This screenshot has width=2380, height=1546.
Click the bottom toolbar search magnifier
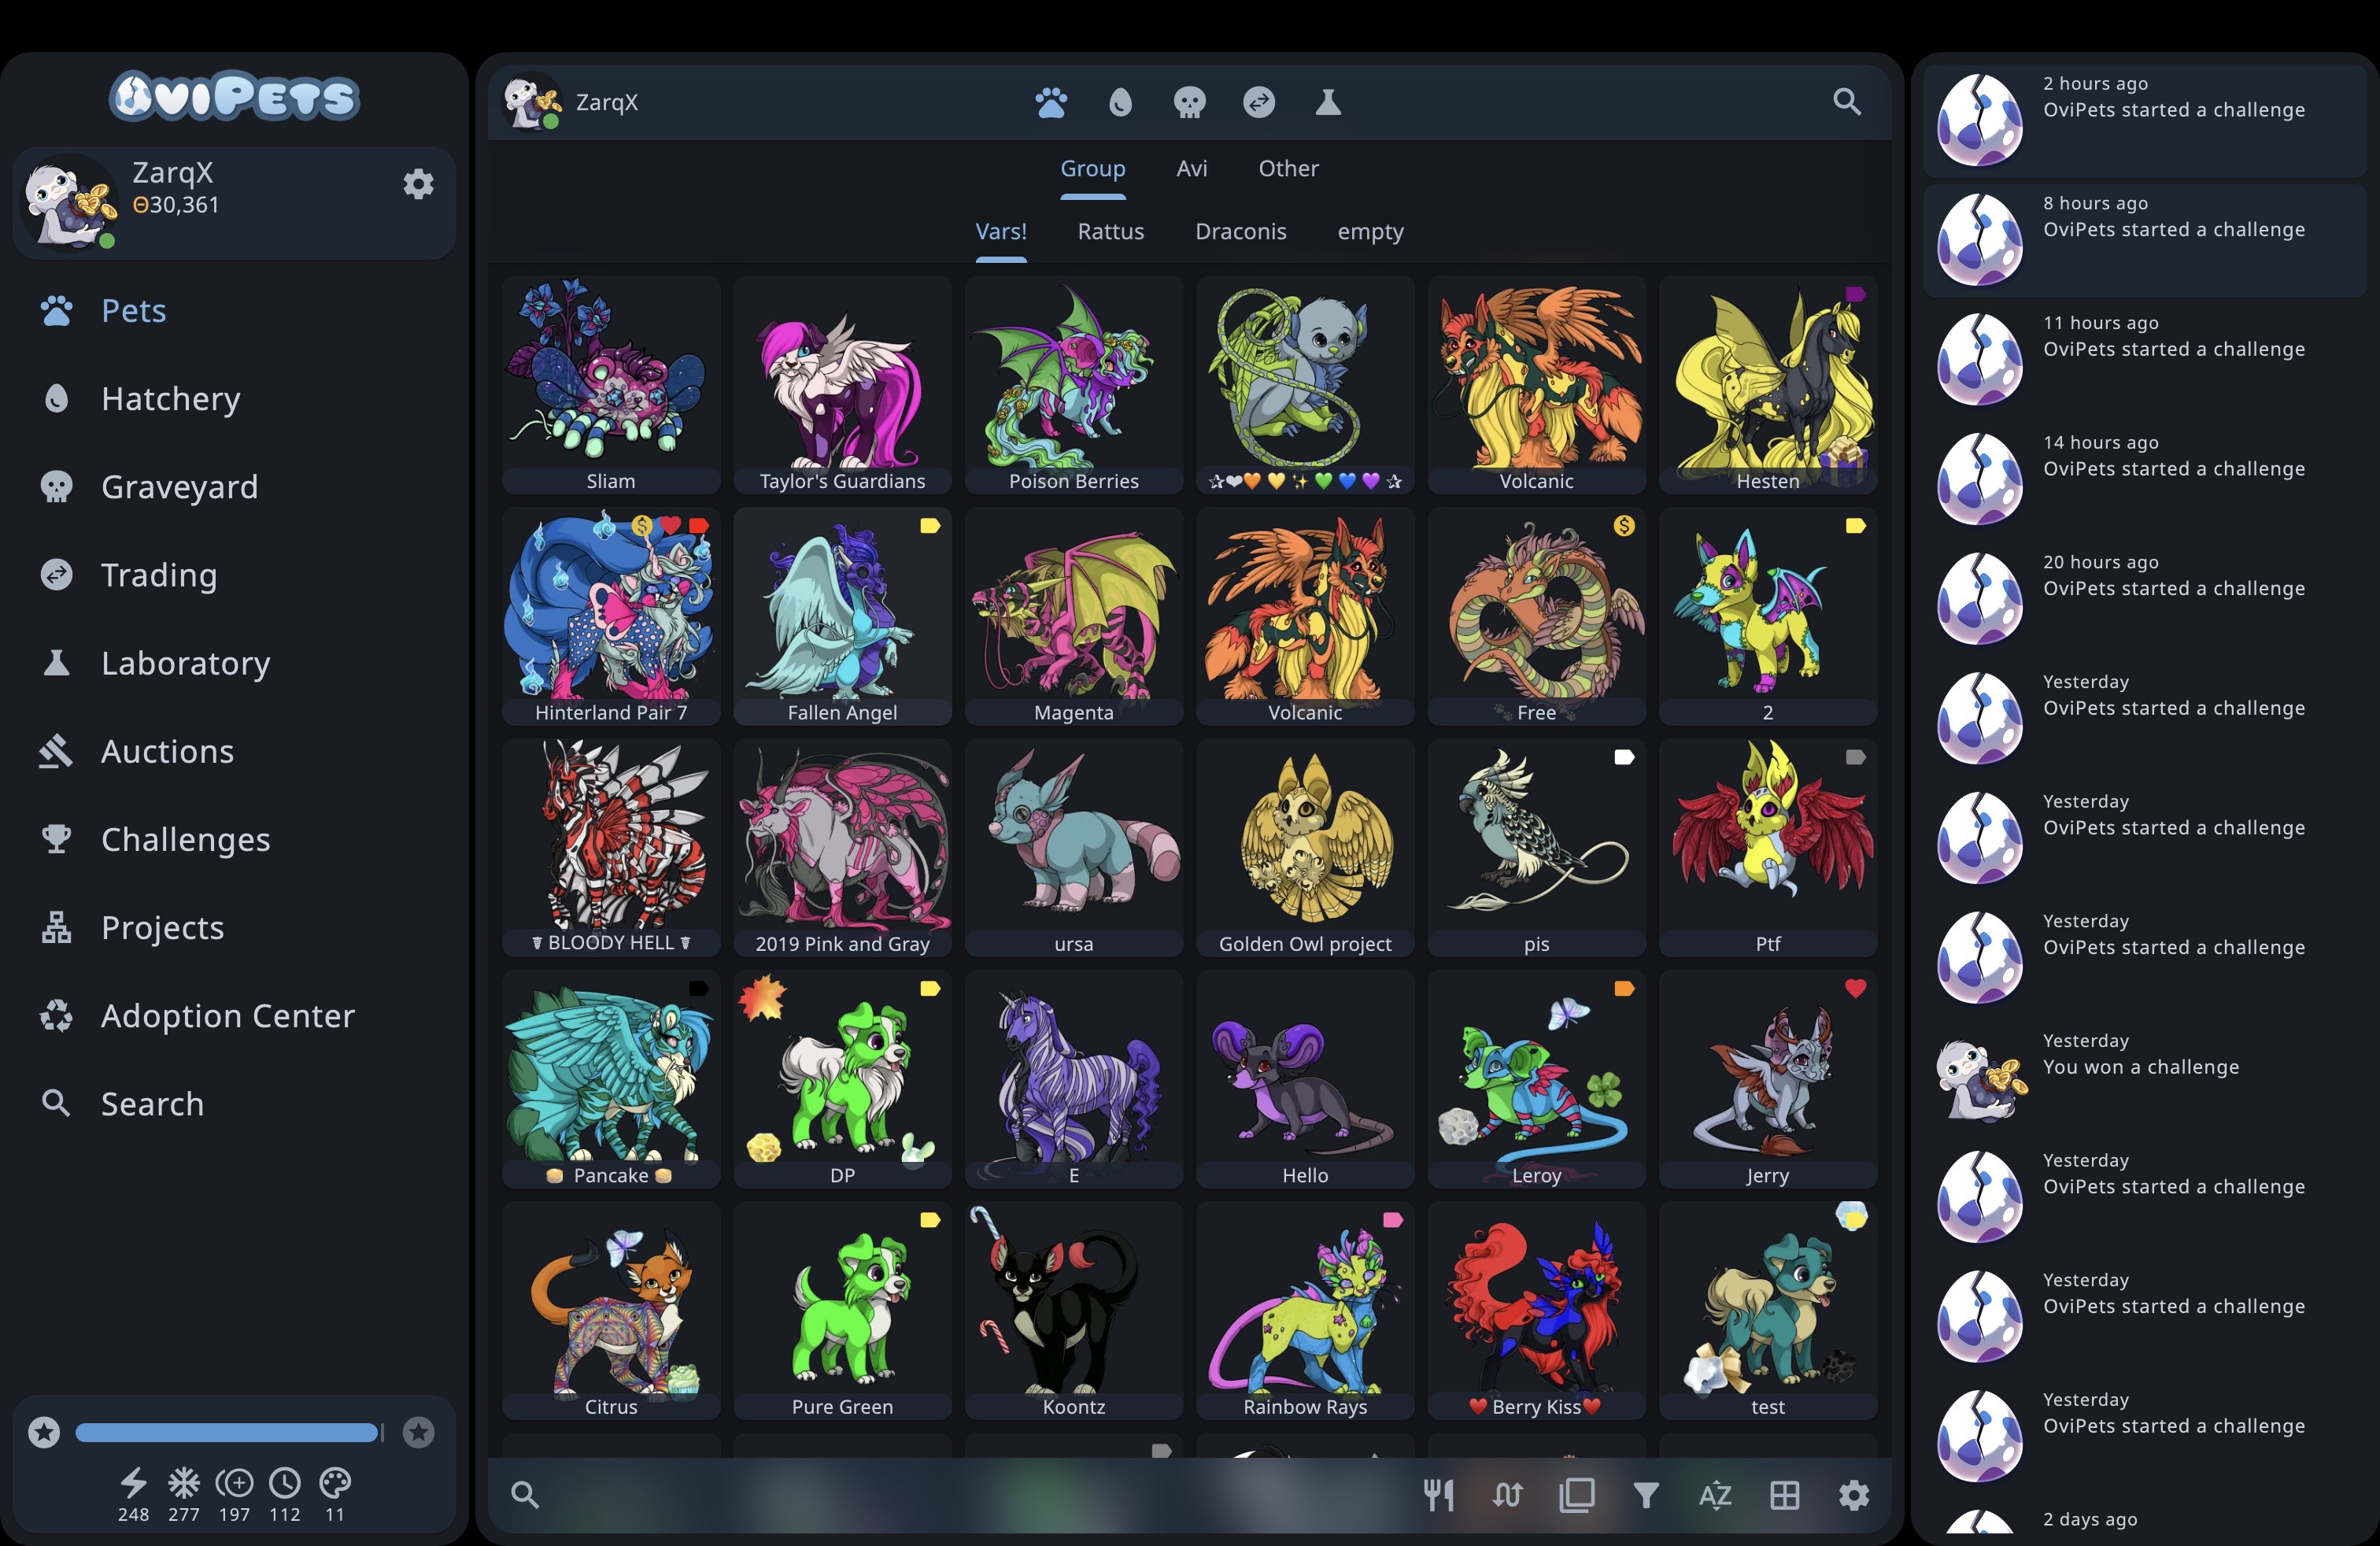pos(525,1495)
